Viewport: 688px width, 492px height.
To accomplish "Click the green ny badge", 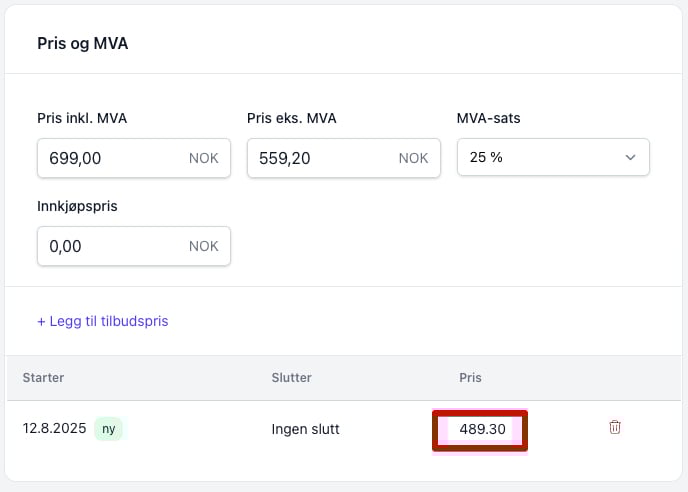I will (x=109, y=428).
